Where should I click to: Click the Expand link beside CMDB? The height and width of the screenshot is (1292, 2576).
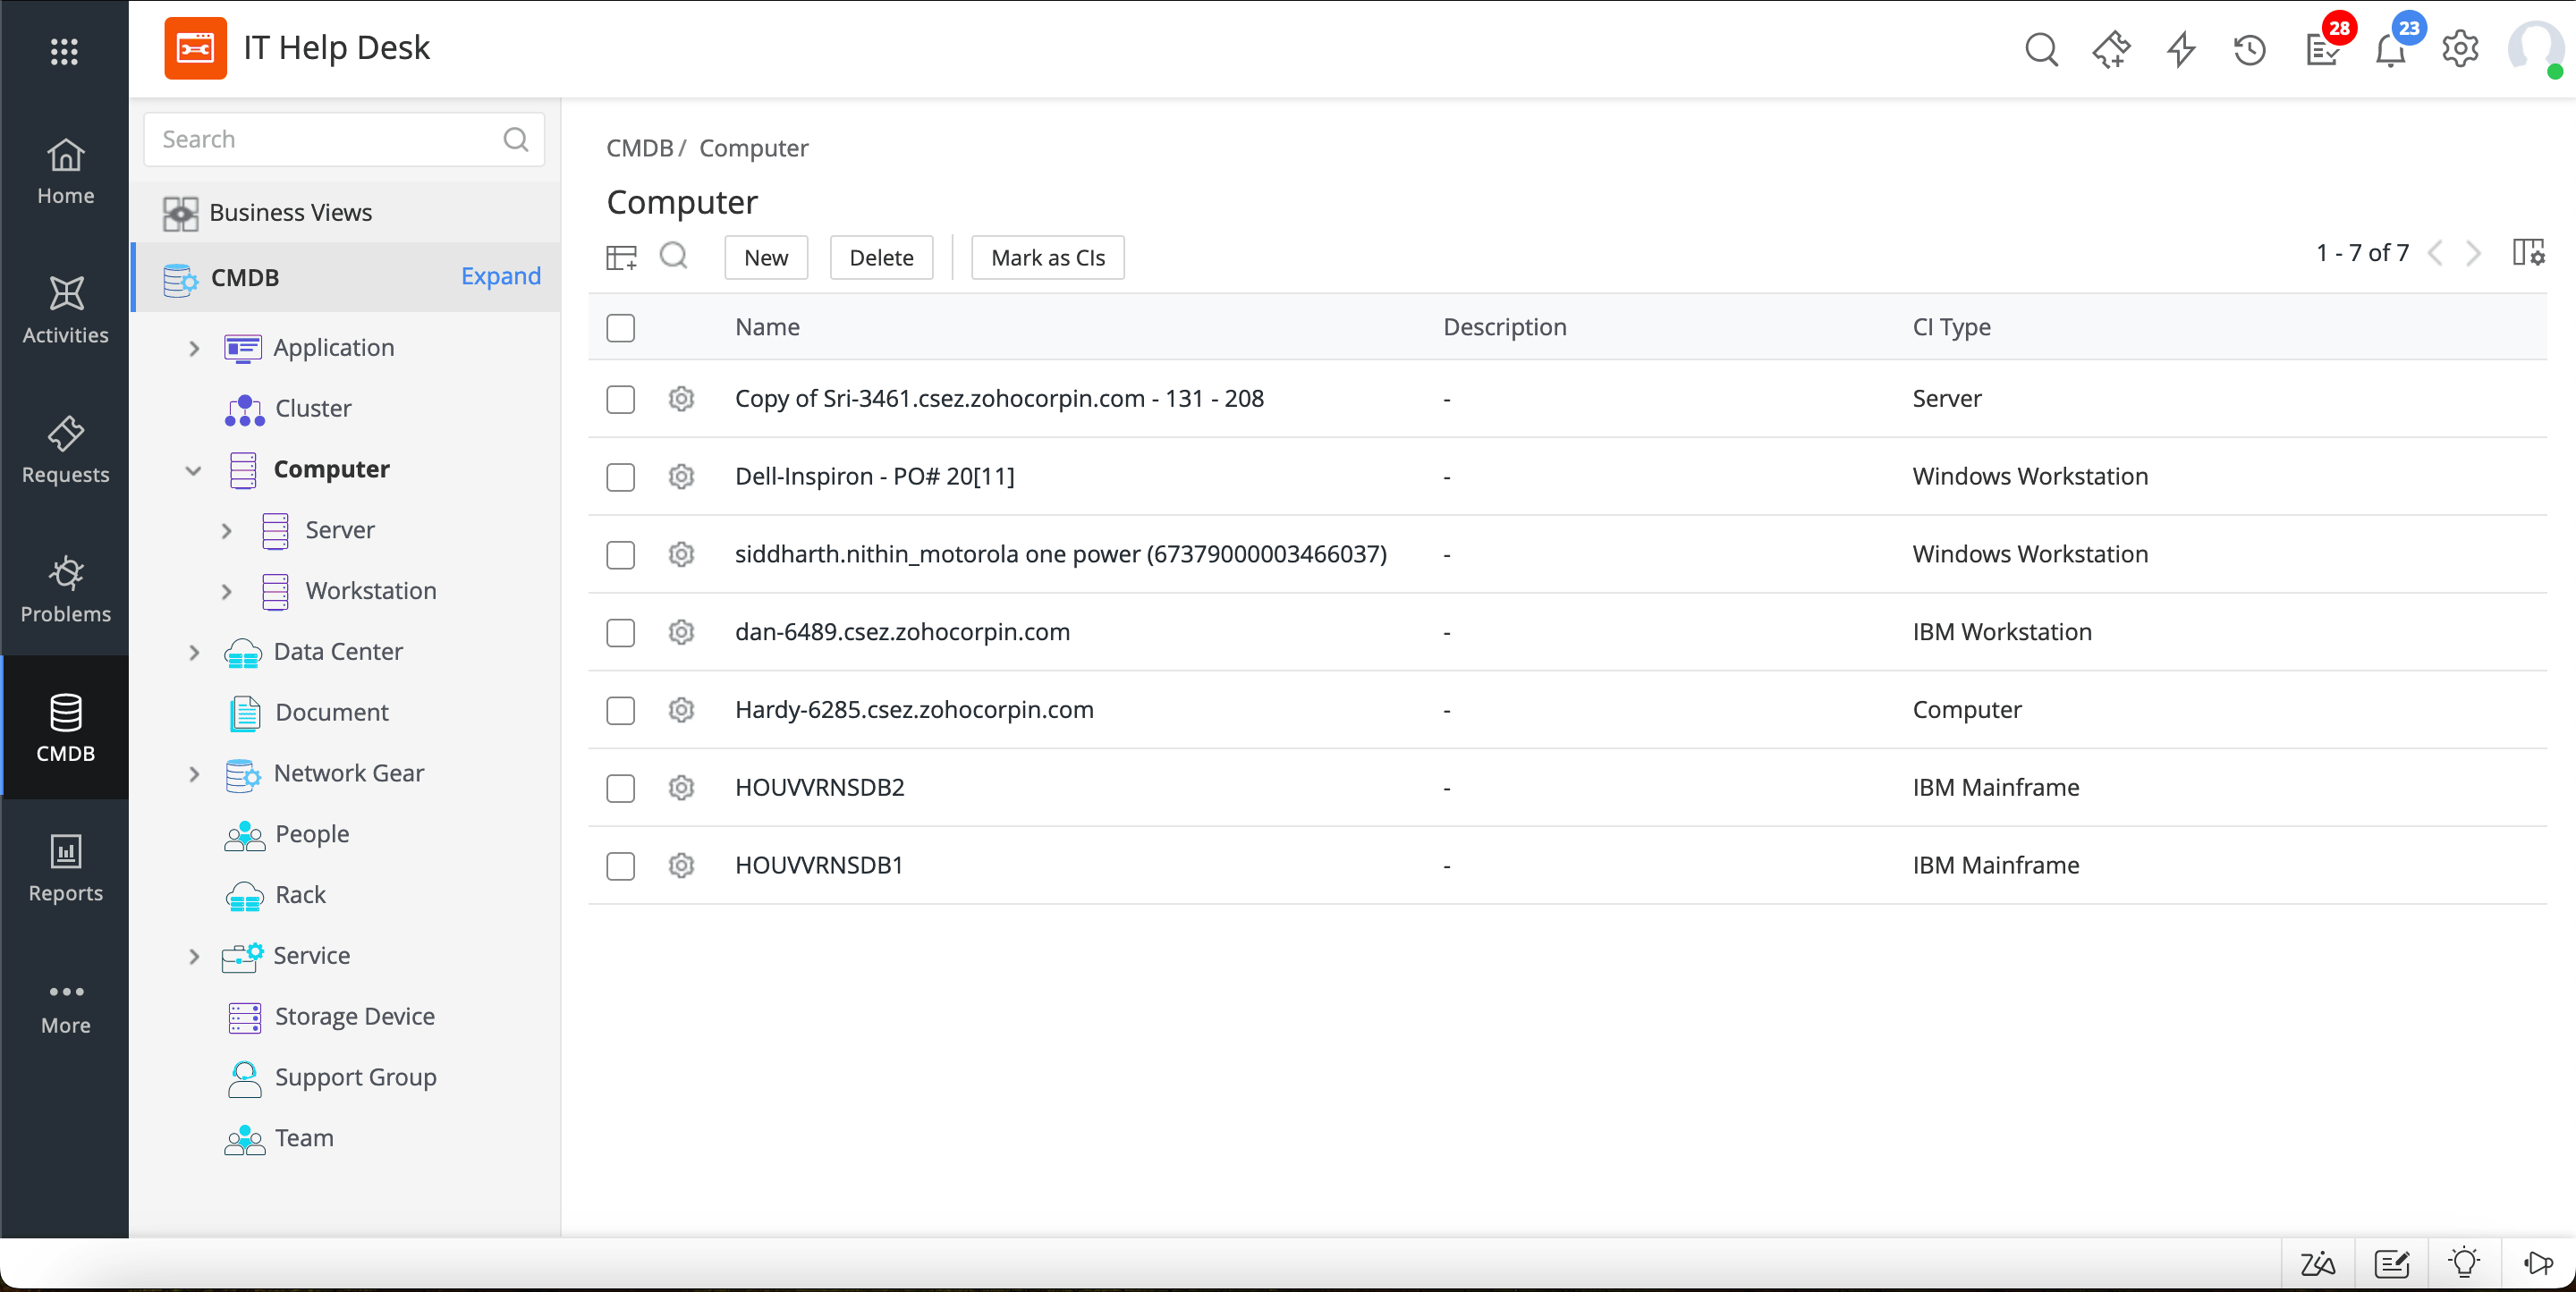pos(500,276)
